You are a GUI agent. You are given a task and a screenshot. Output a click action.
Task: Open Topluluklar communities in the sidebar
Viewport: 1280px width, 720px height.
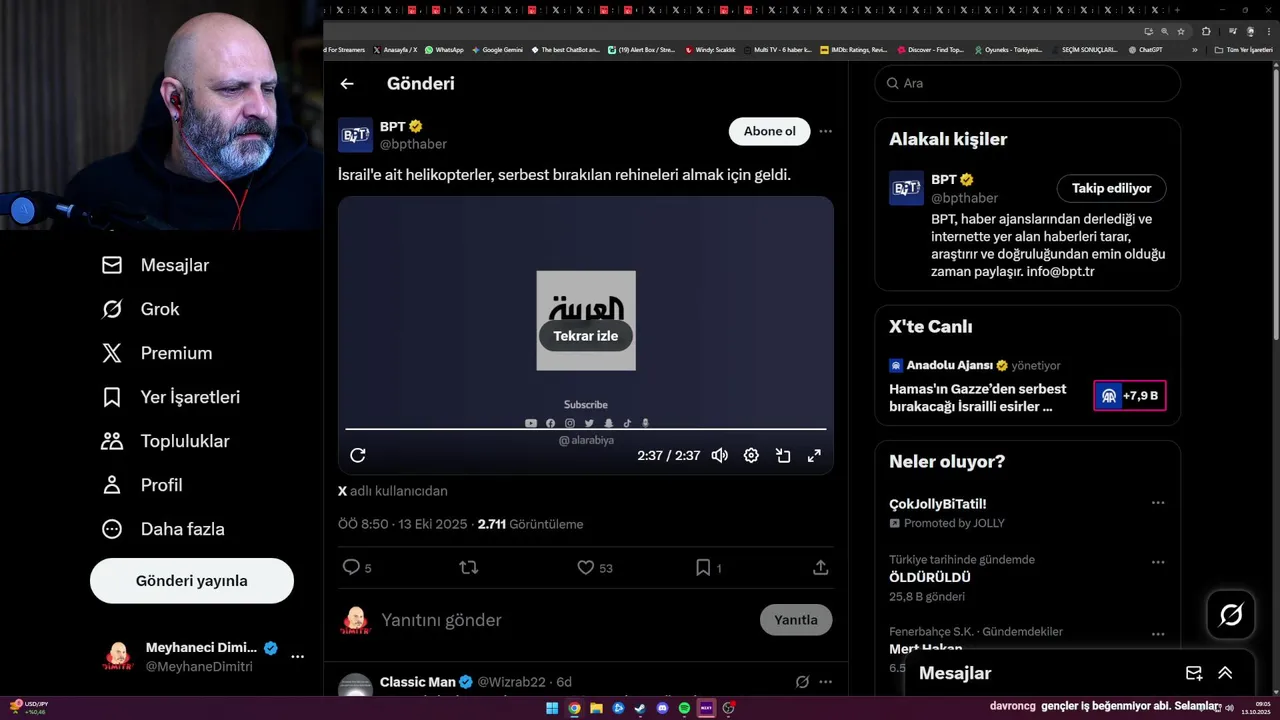(x=166, y=441)
